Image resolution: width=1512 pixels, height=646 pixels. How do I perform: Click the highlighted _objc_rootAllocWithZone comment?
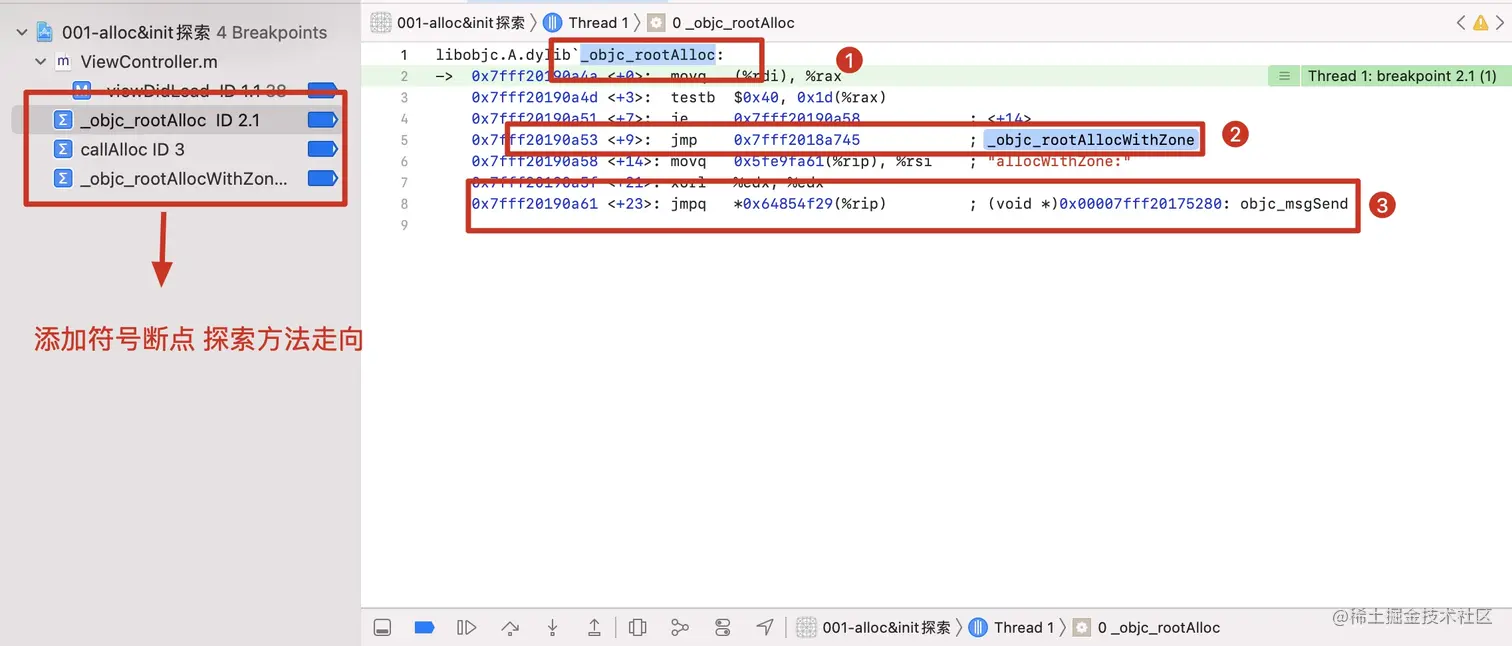tap(1090, 140)
